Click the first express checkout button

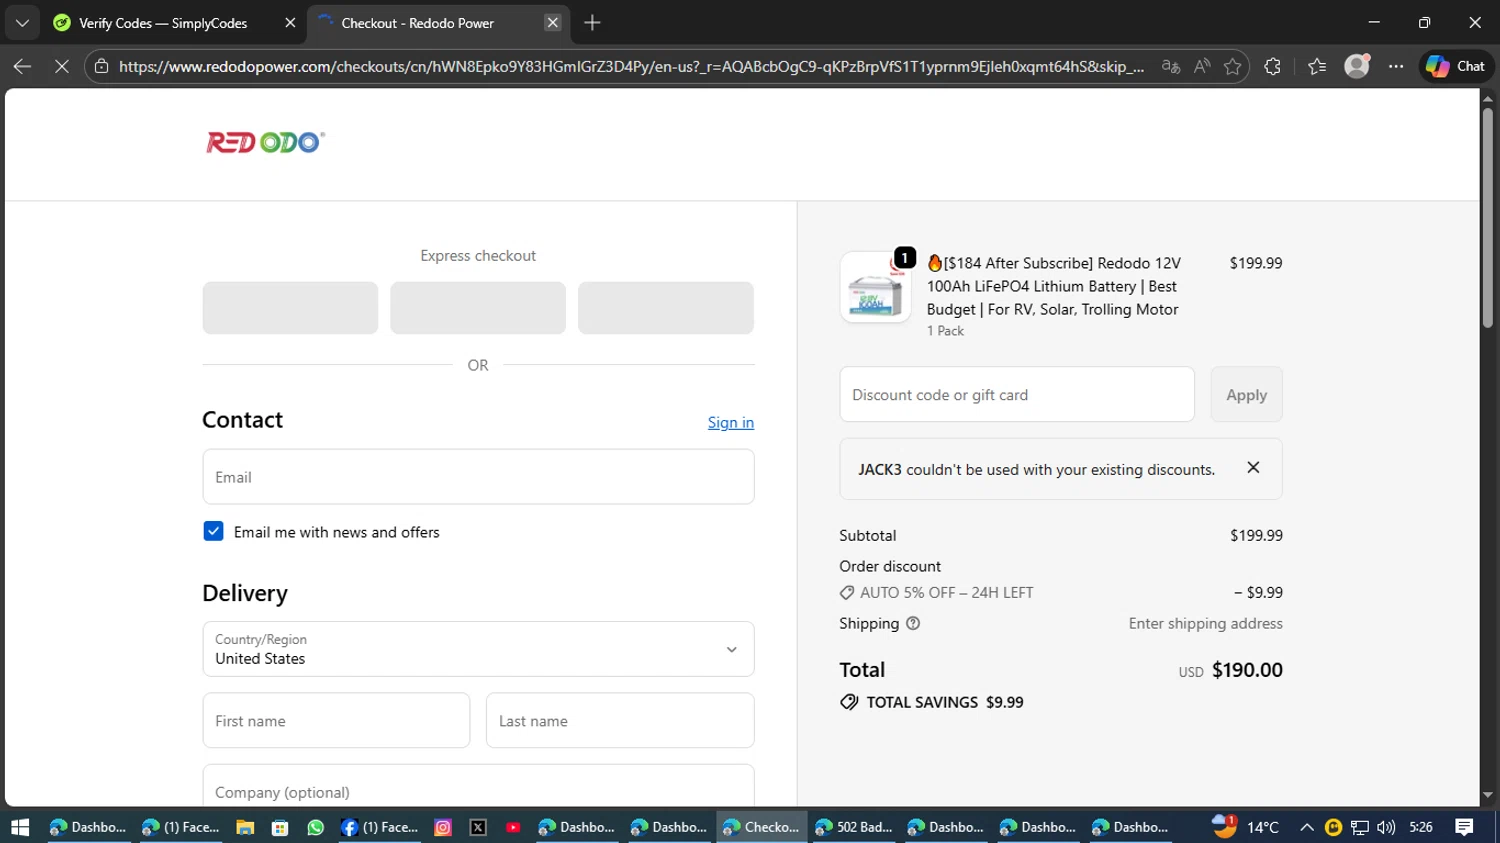click(290, 308)
